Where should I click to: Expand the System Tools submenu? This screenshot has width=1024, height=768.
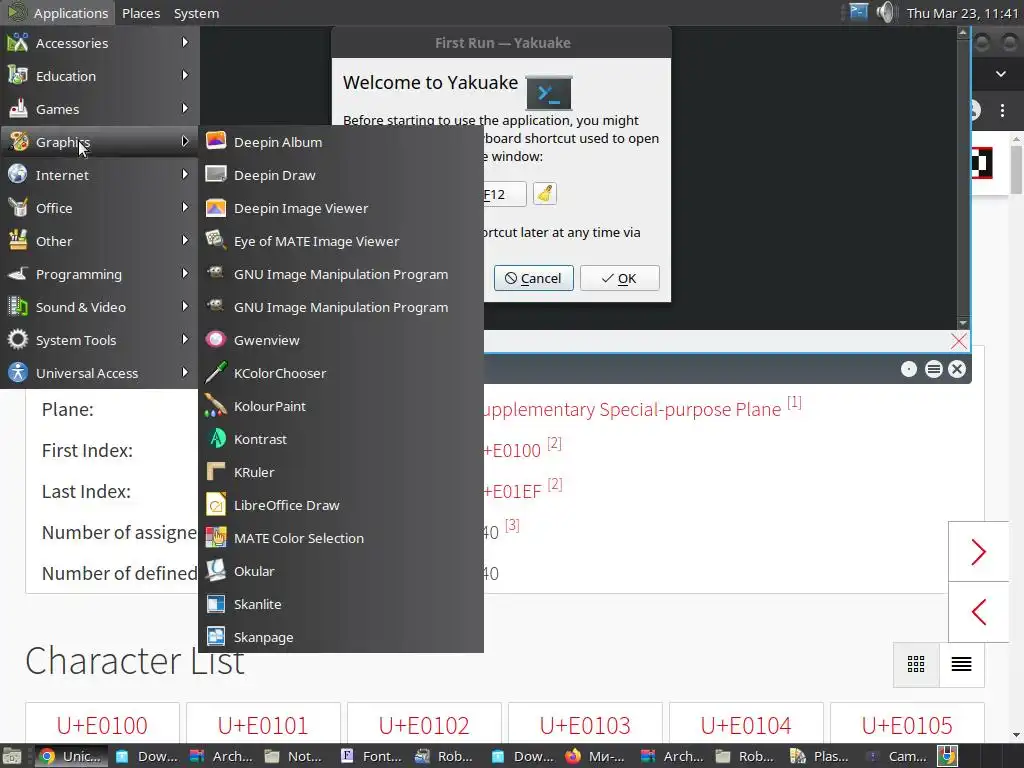click(x=99, y=340)
